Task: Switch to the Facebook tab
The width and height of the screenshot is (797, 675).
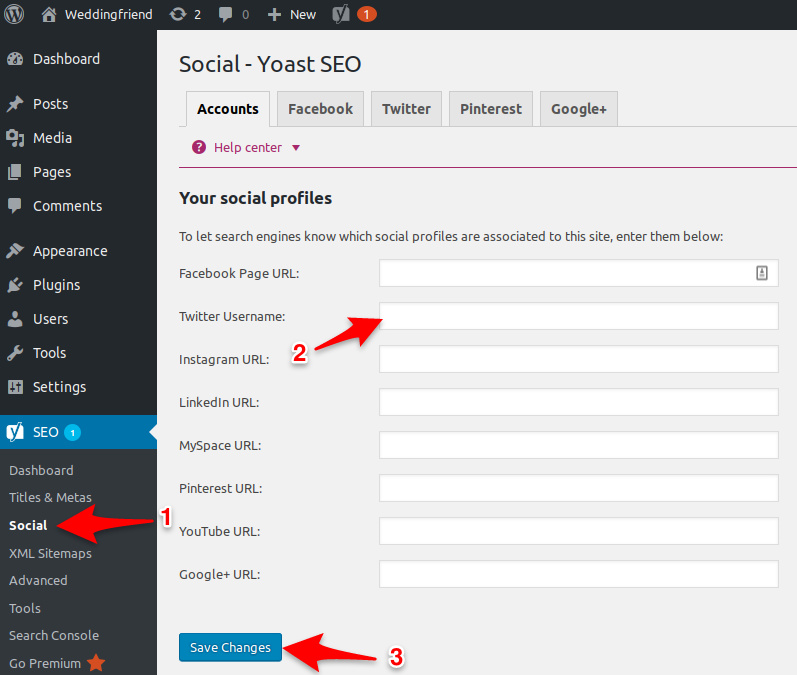Action: 320,109
